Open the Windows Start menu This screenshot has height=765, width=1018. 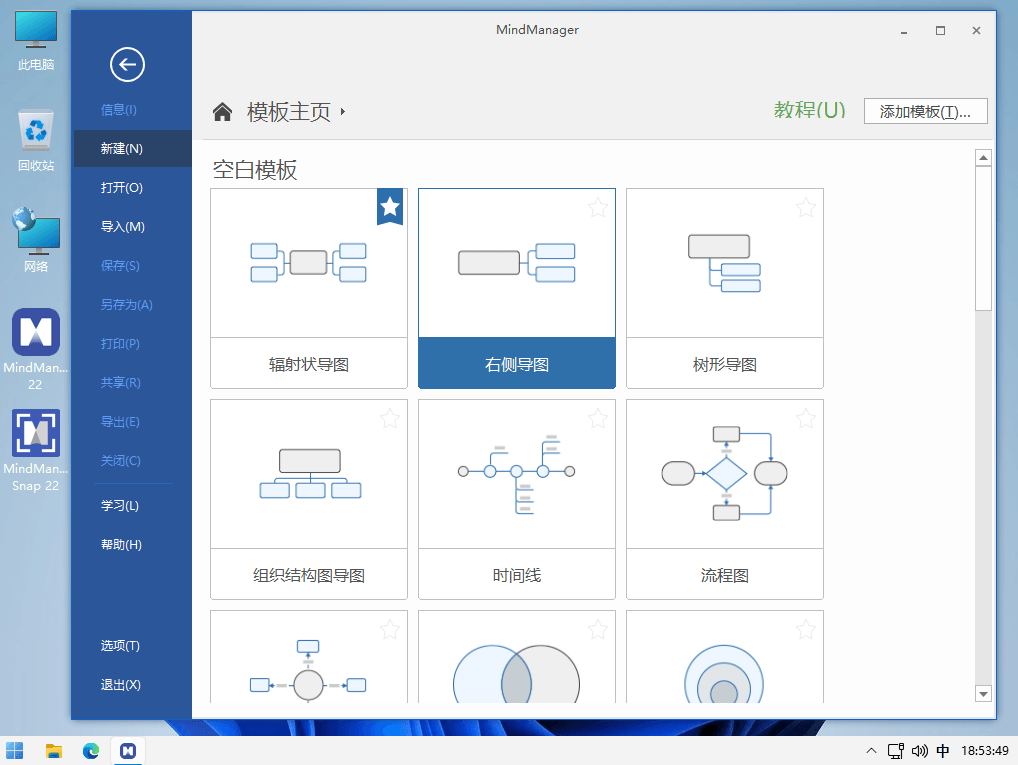(x=14, y=751)
